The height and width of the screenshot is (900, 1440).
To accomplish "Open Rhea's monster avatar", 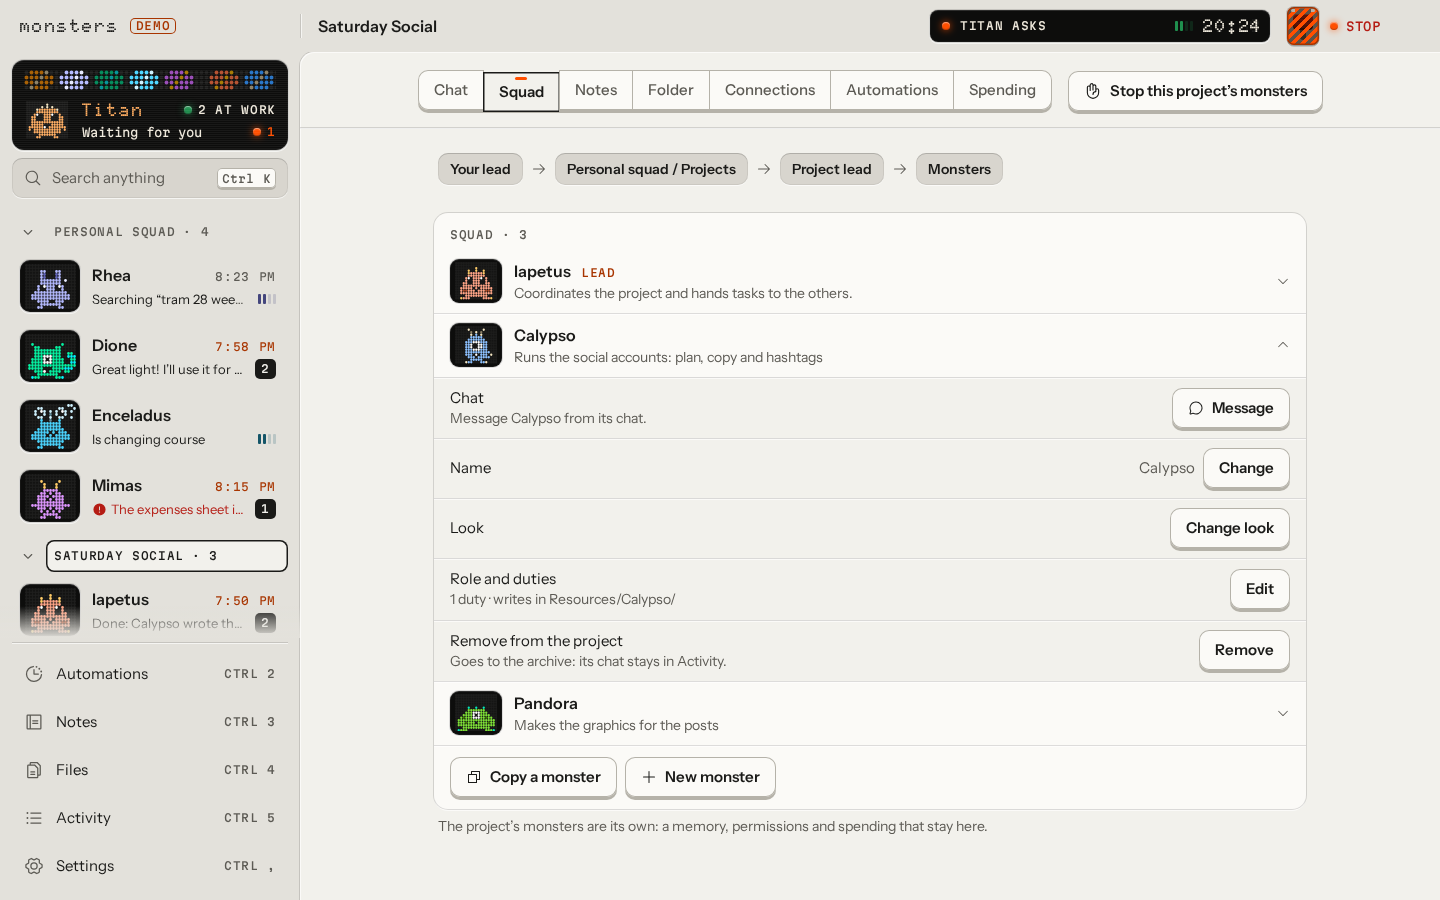I will point(50,286).
